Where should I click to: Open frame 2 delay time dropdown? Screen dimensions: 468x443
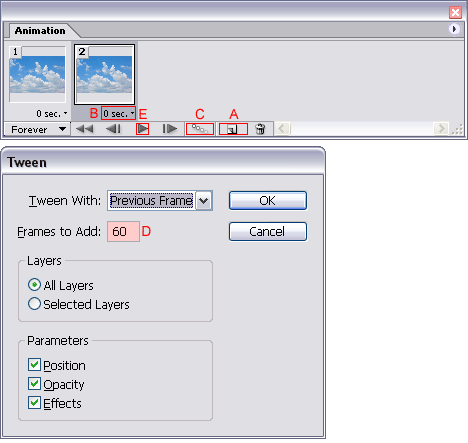tap(118, 114)
